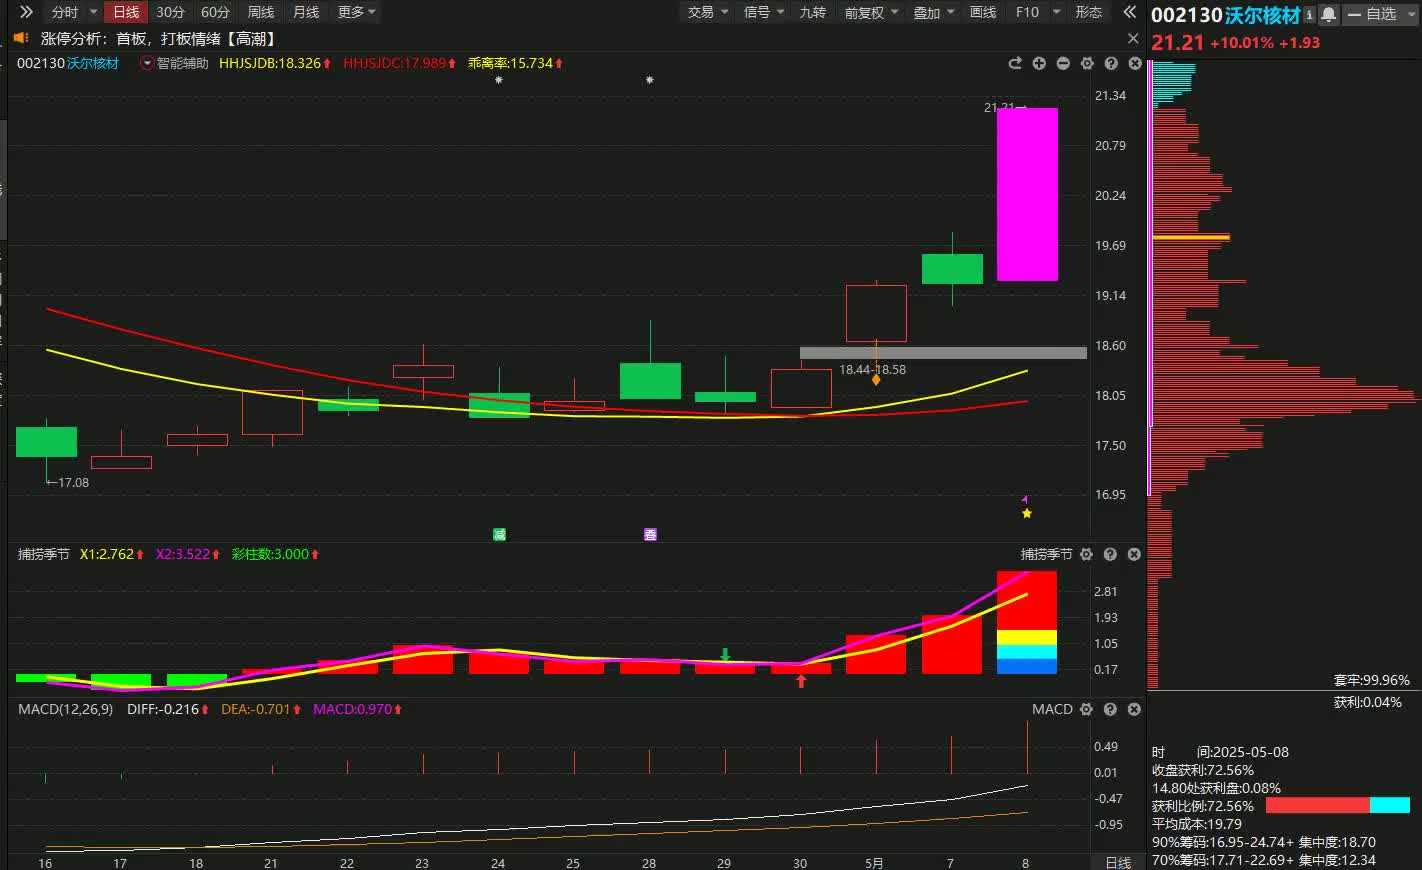Image resolution: width=1422 pixels, height=870 pixels.
Task: Toggle 形态 pattern display
Action: tap(1088, 12)
